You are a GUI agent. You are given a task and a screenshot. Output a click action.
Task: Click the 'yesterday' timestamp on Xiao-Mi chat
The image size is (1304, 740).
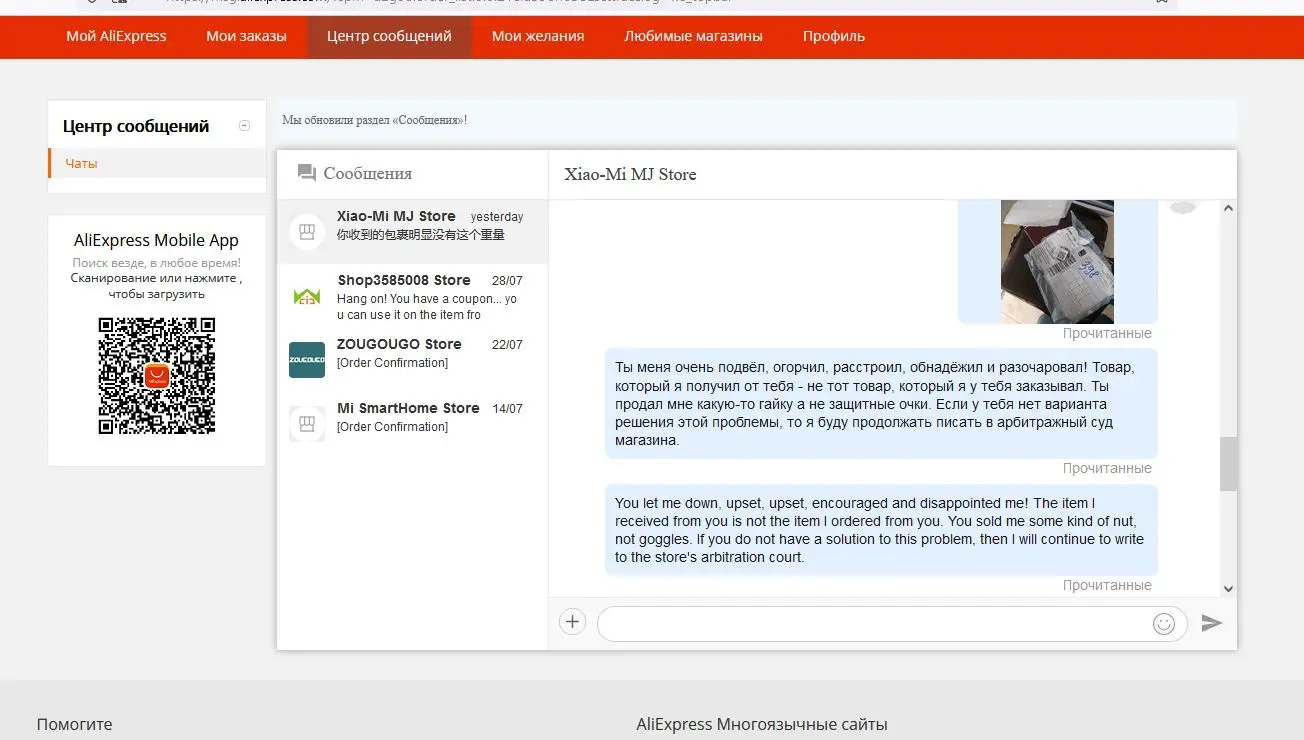(497, 217)
